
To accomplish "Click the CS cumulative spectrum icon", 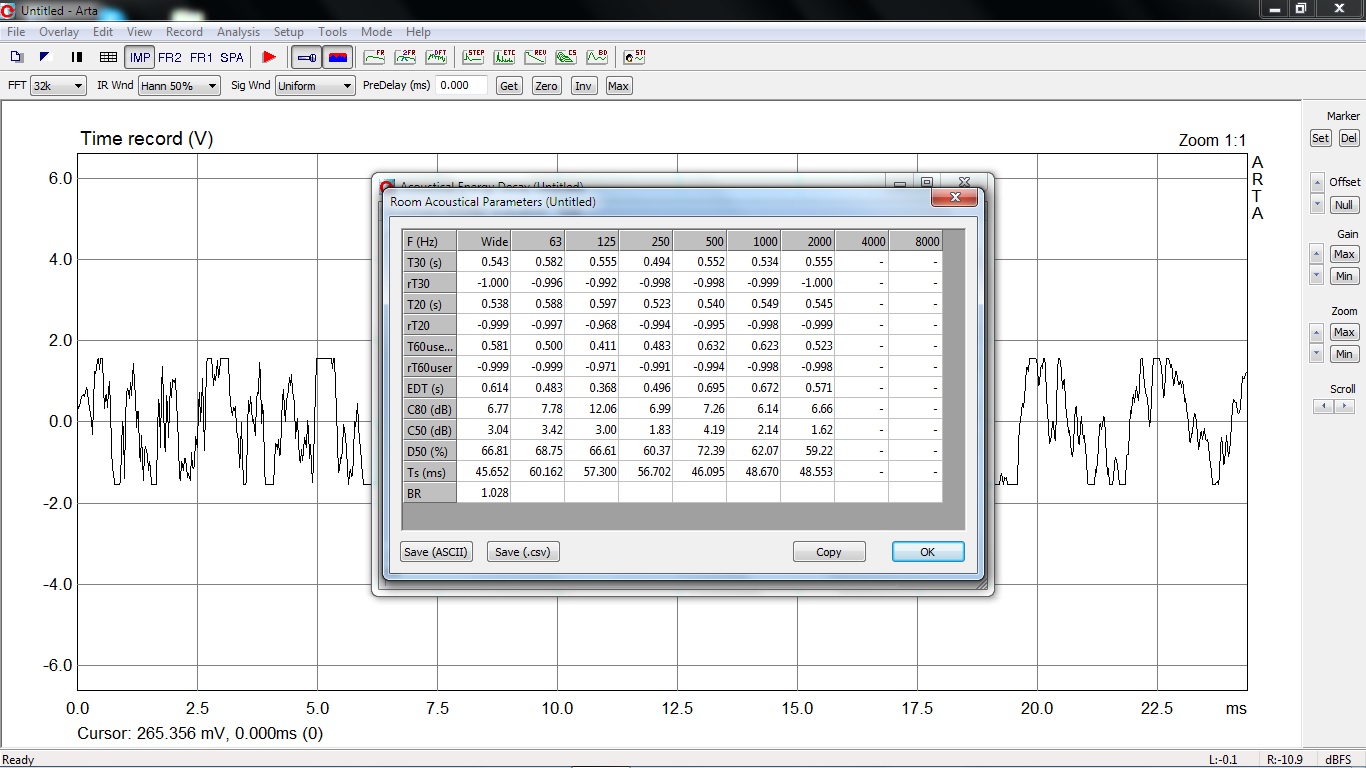I will coord(565,57).
